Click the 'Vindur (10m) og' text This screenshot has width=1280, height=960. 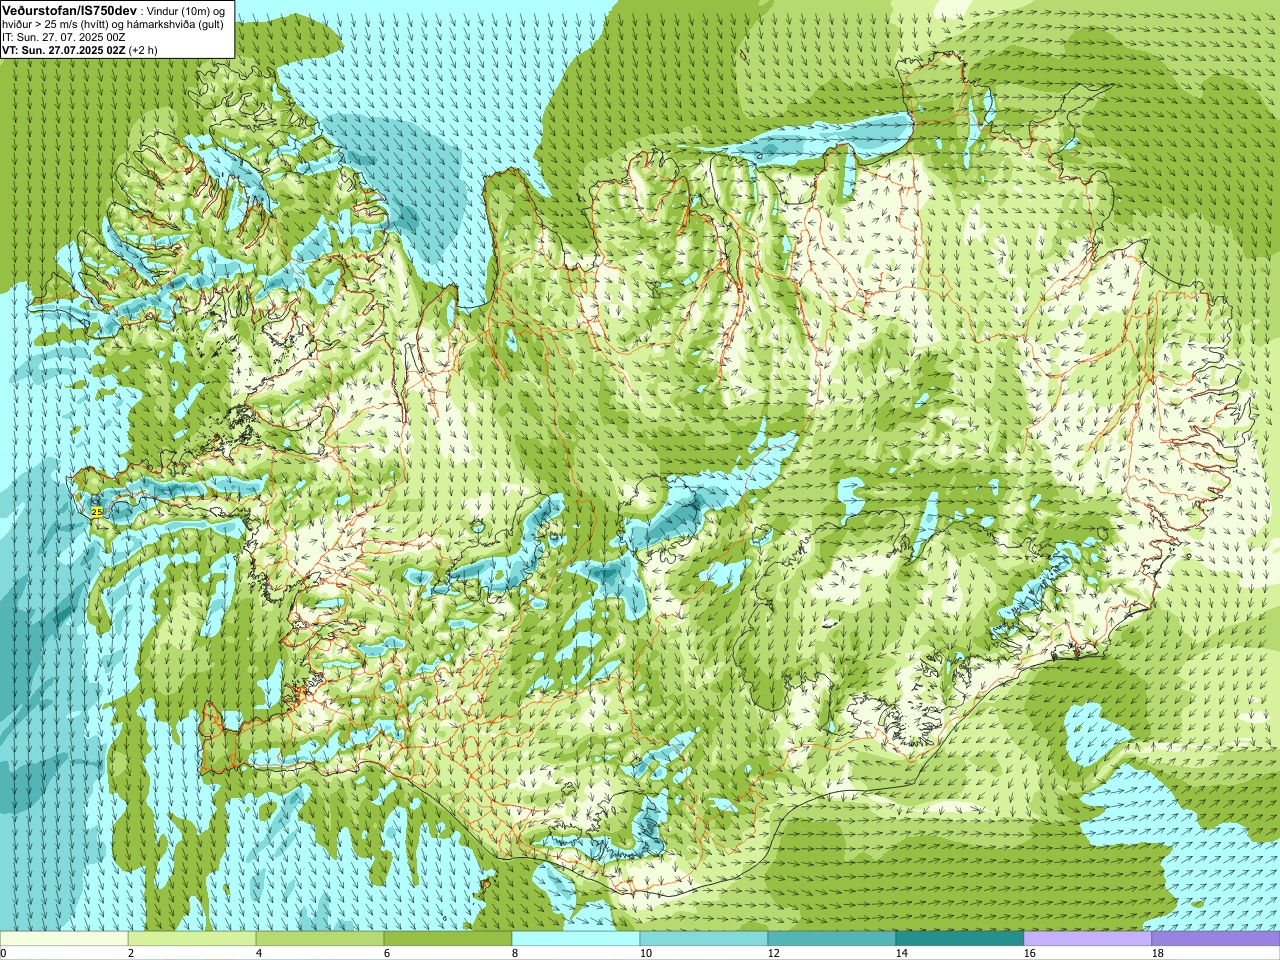coord(186,10)
